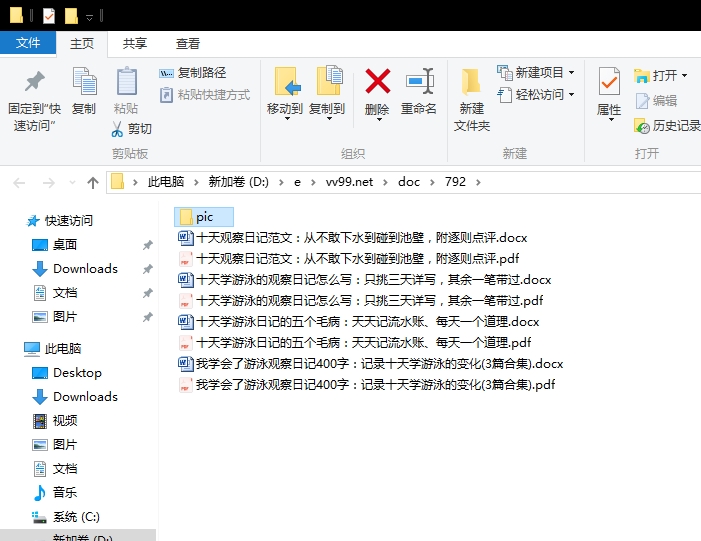Open Properties 属性 button
Image resolution: width=701 pixels, height=541 pixels.
(608, 94)
